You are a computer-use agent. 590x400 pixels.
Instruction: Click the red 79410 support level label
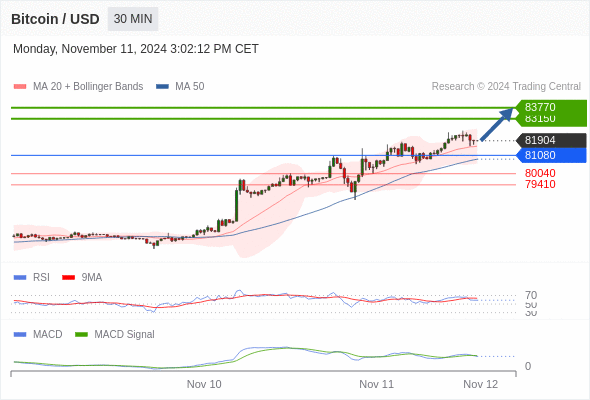tap(540, 184)
